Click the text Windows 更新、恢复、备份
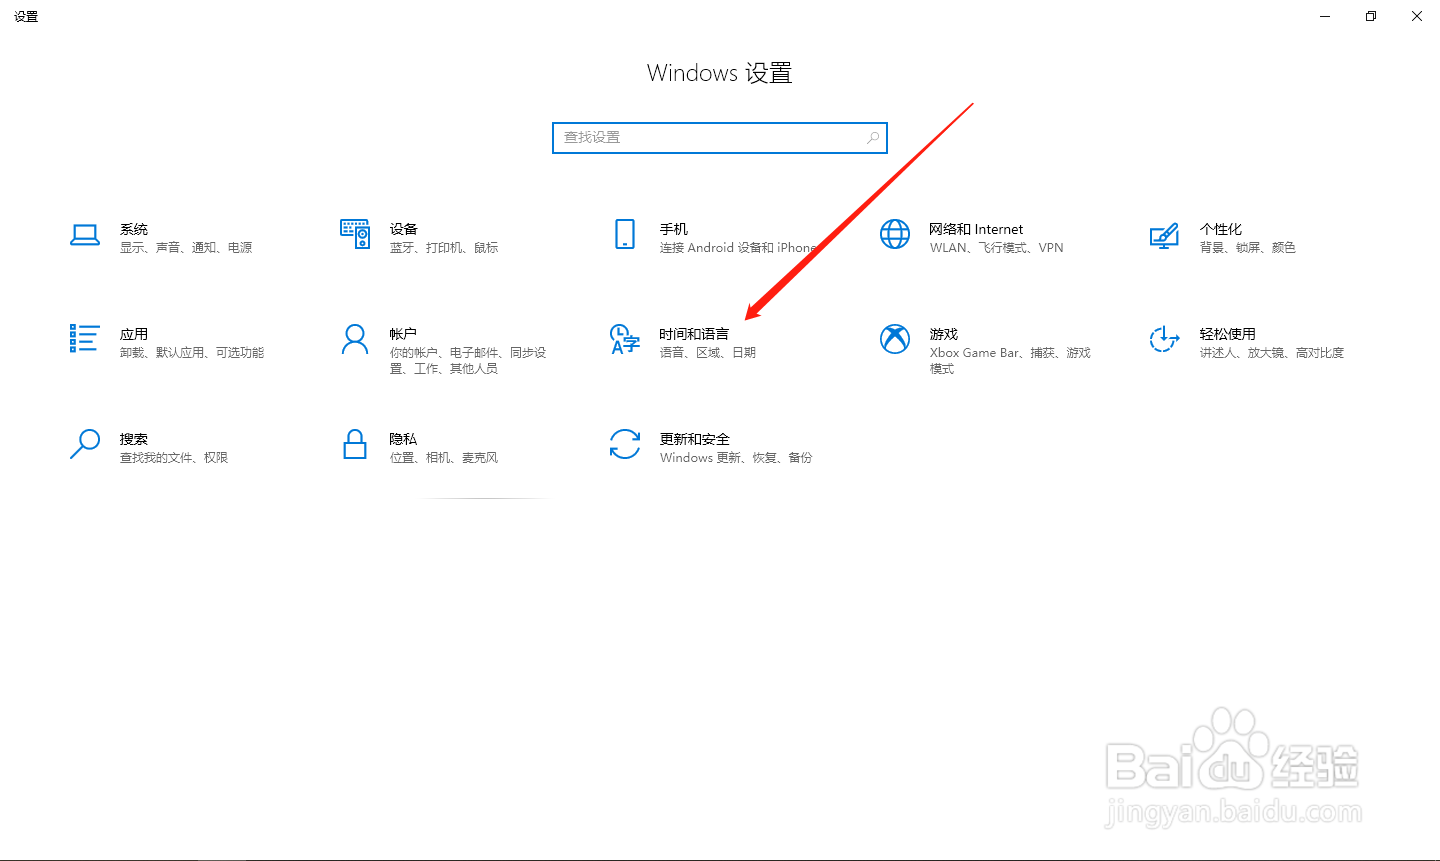 736,458
